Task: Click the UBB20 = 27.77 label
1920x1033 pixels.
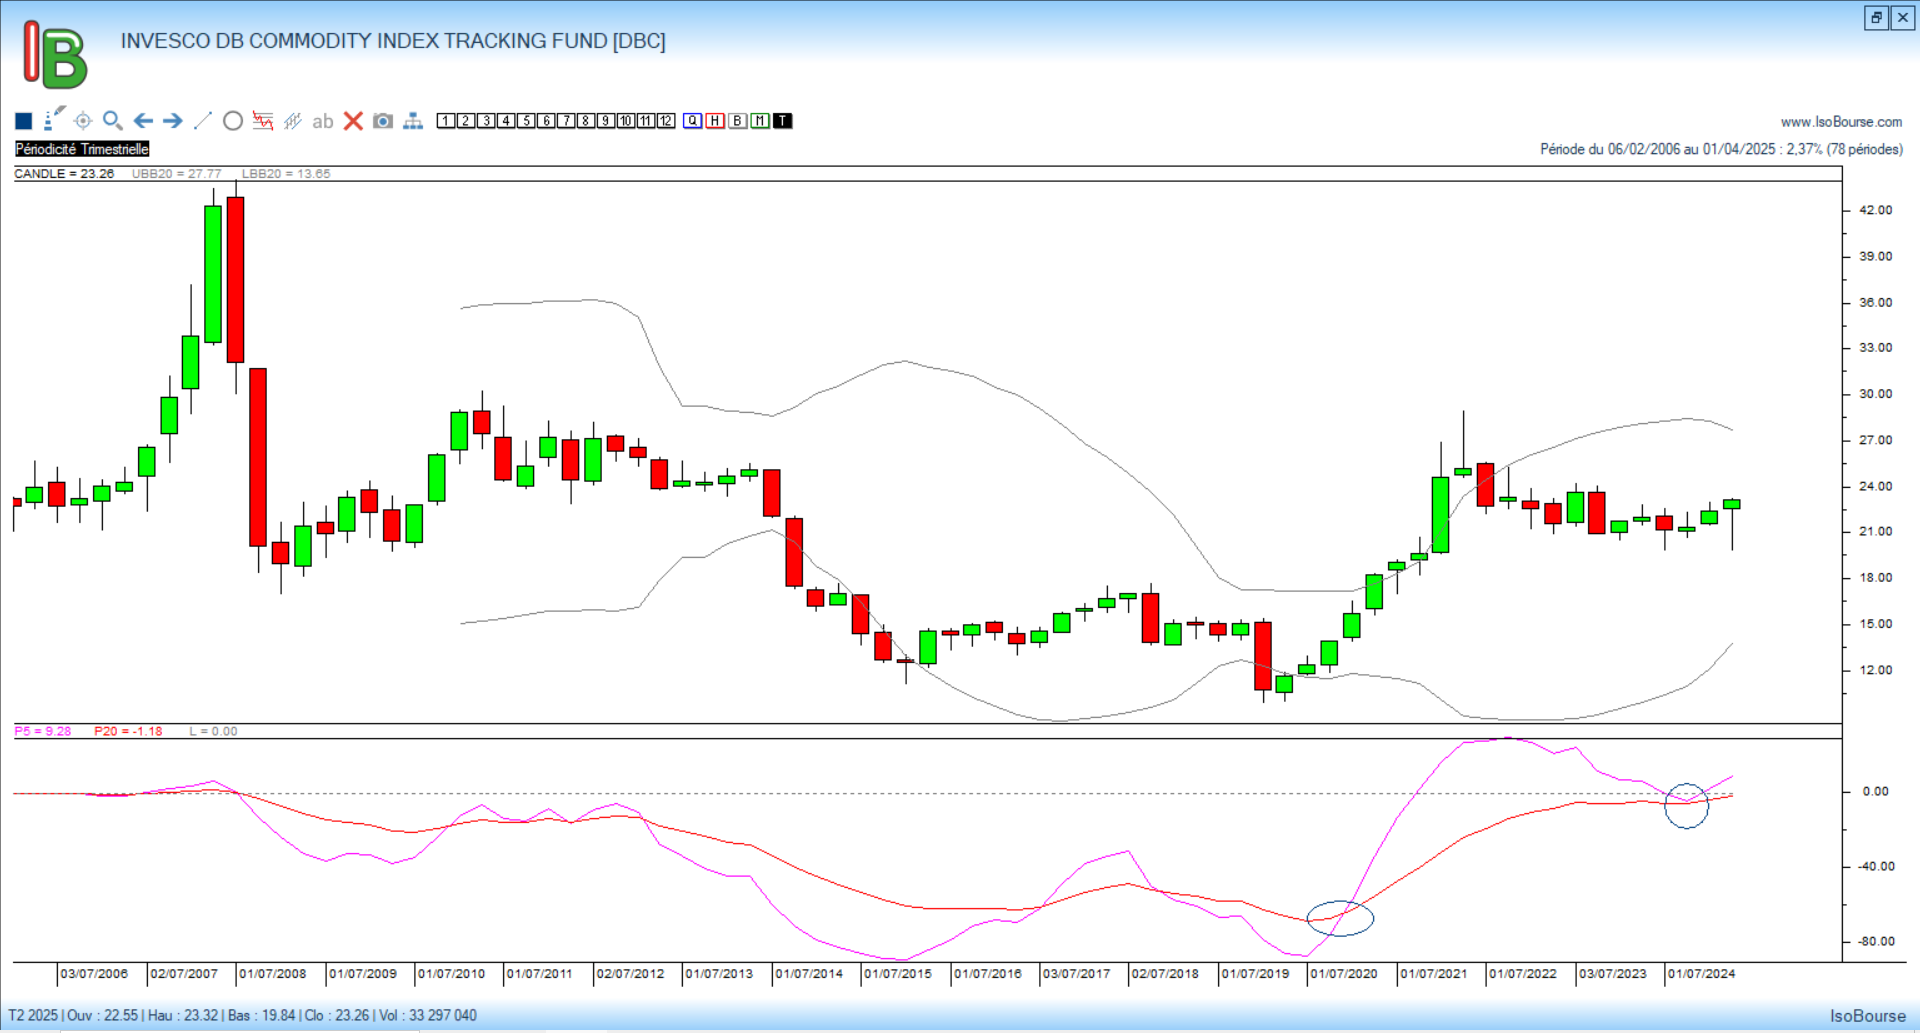Action: [177, 174]
